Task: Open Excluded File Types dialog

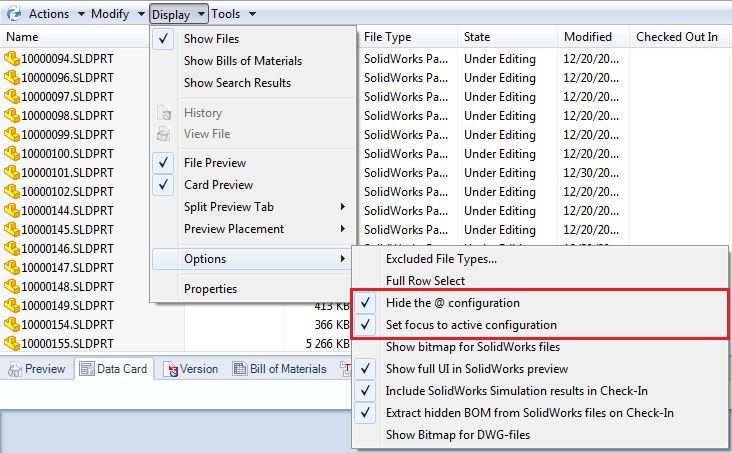Action: tap(441, 259)
